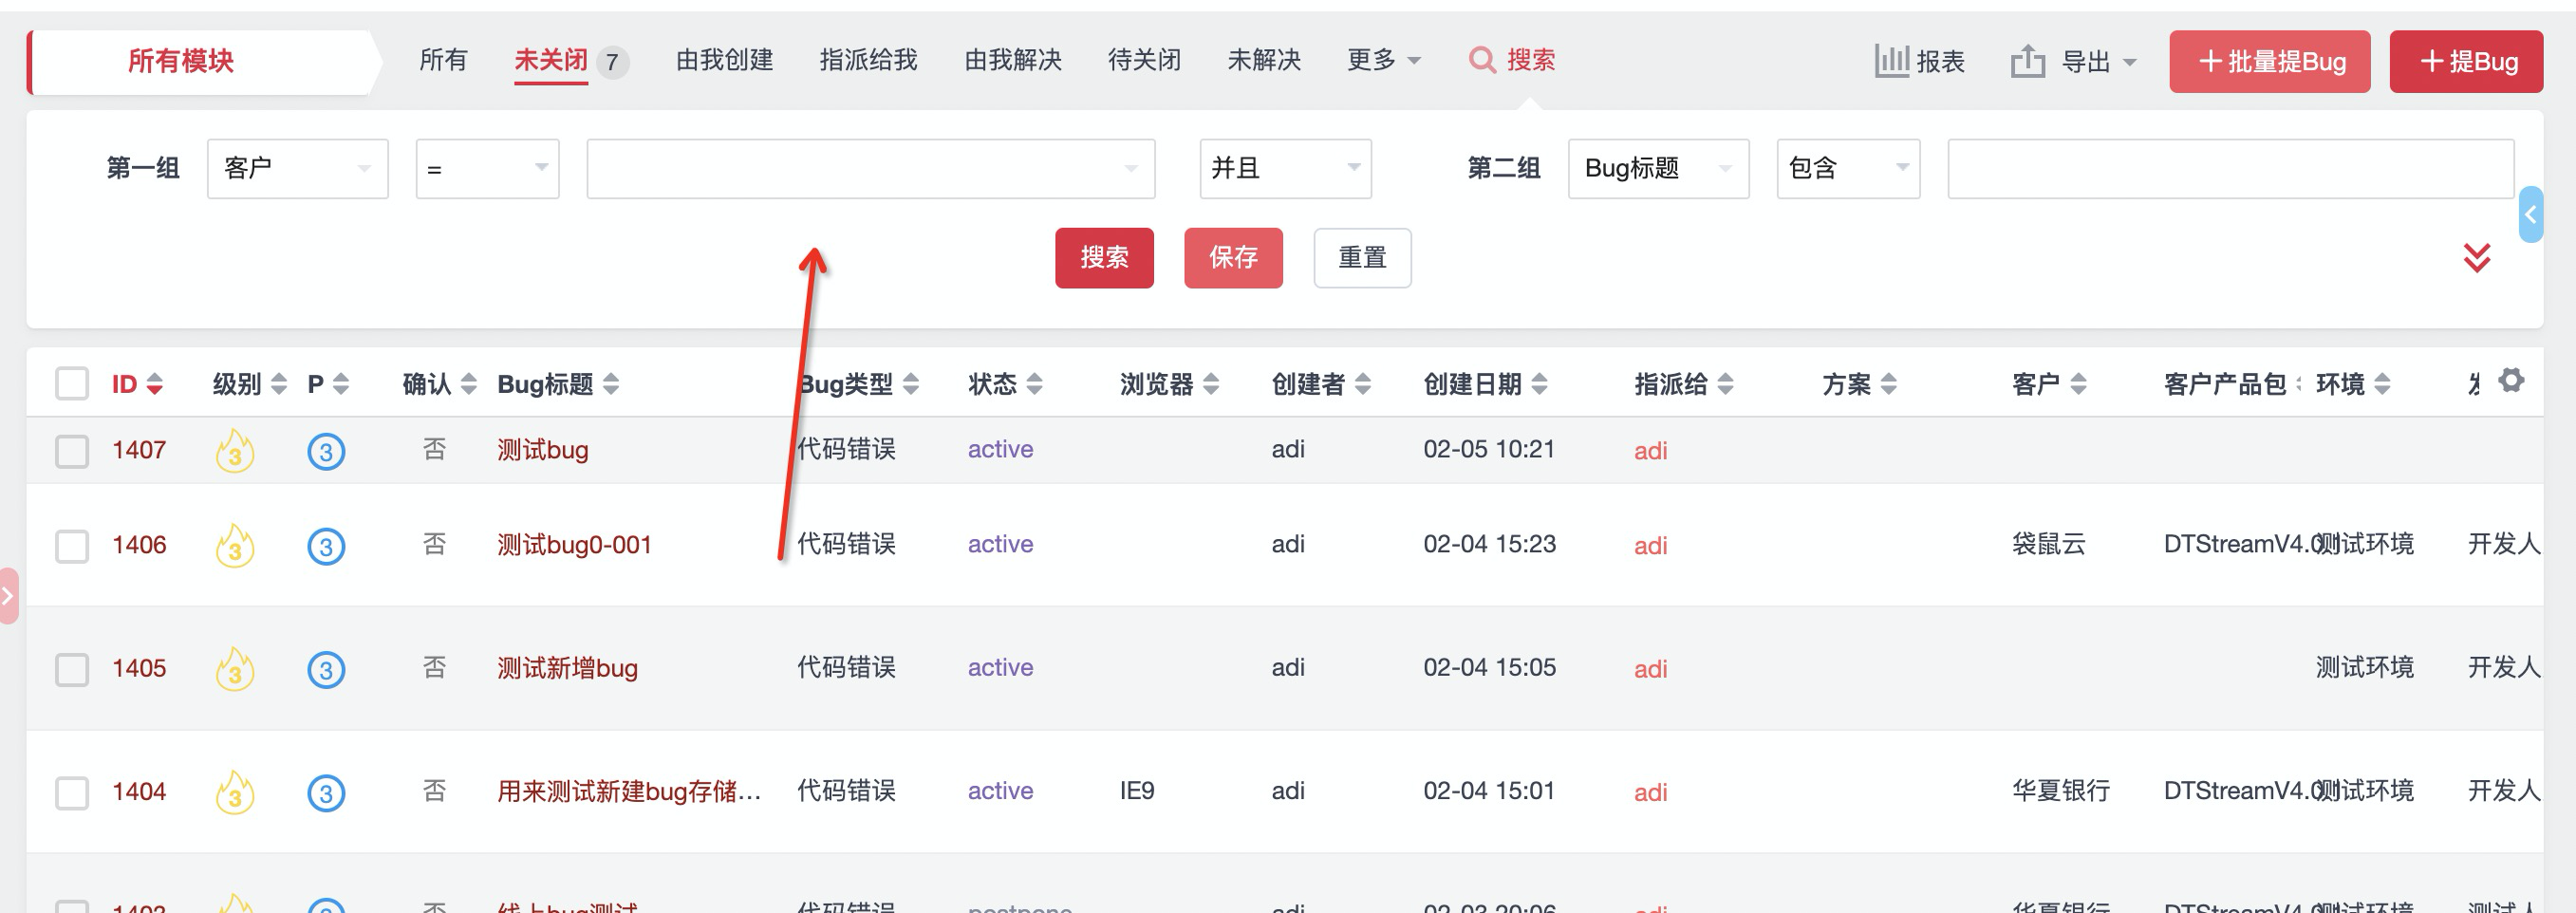Click the red 搜索 button

(x=1104, y=258)
